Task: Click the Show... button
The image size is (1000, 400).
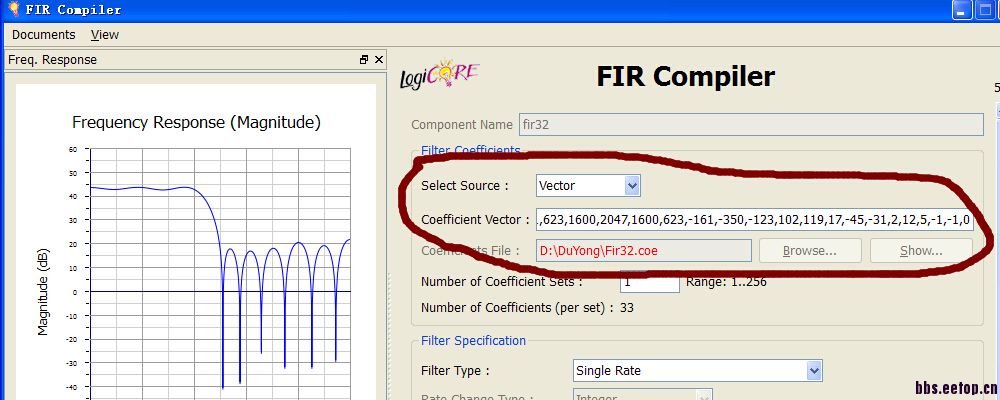Action: click(921, 251)
